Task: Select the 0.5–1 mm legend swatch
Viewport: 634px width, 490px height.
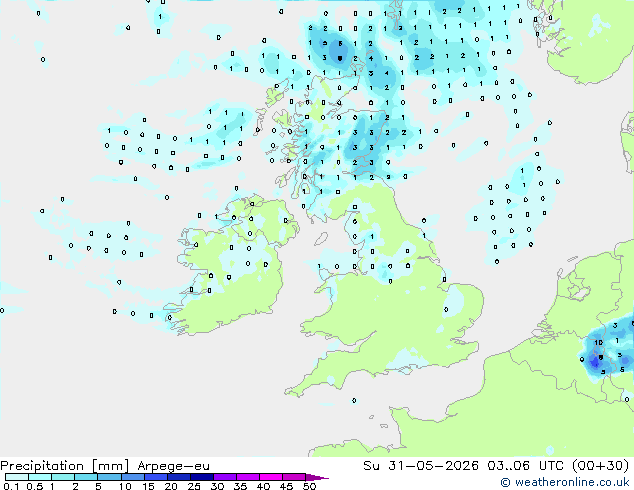Action: click(x=40, y=477)
